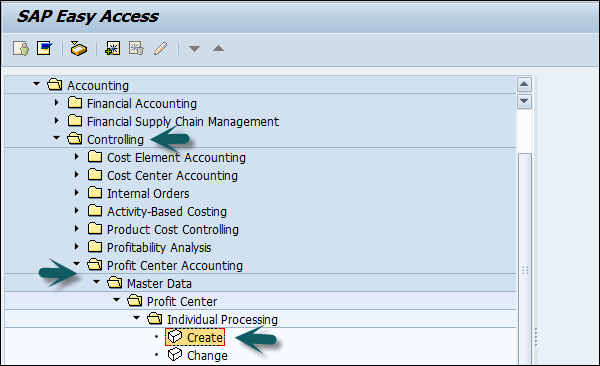The width and height of the screenshot is (600, 366).
Task: Expand the Internal Orders node
Action: click(x=77, y=193)
